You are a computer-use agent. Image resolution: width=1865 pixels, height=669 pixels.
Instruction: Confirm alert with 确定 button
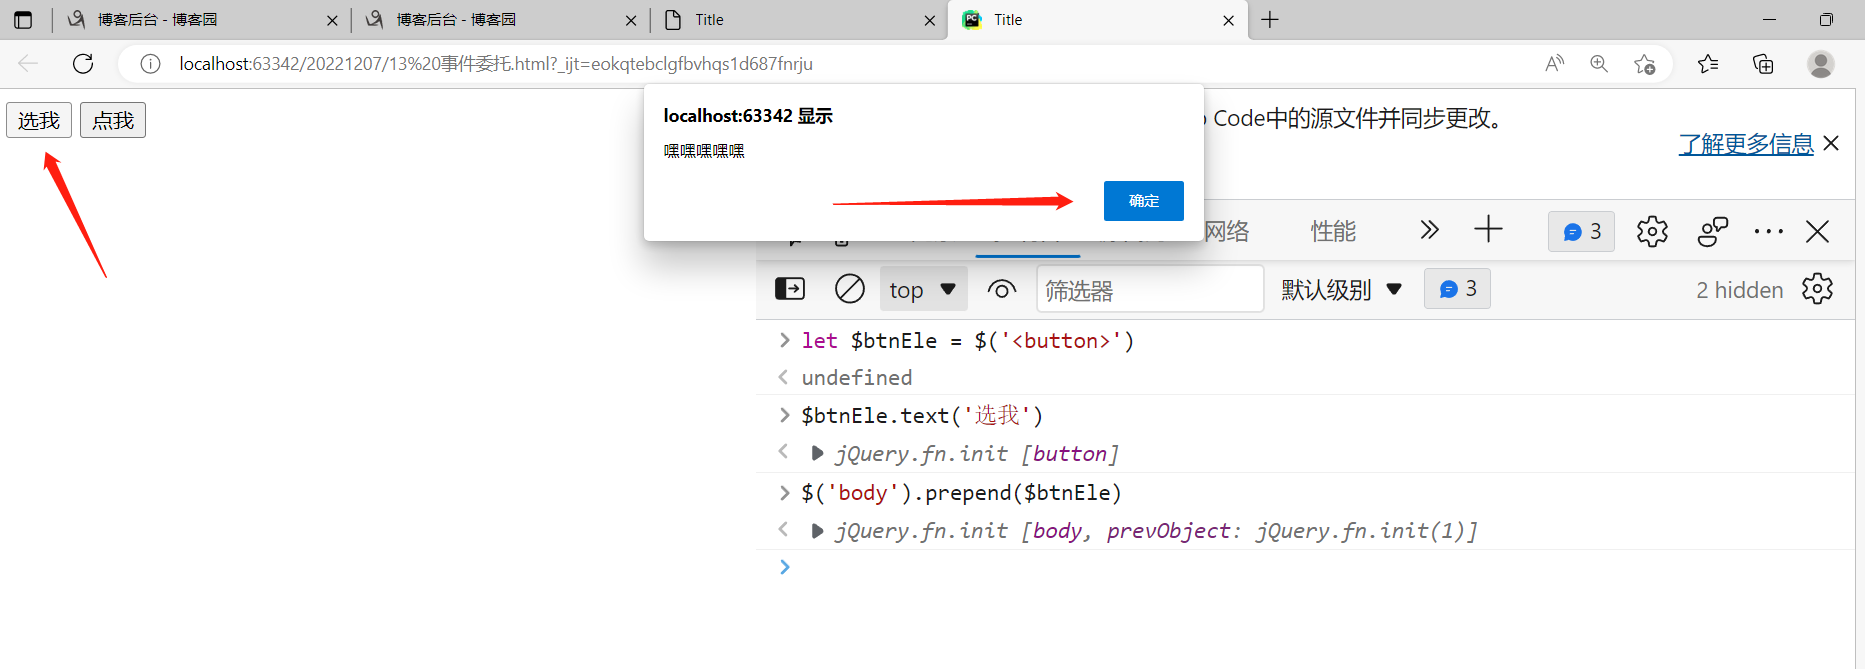tap(1144, 200)
